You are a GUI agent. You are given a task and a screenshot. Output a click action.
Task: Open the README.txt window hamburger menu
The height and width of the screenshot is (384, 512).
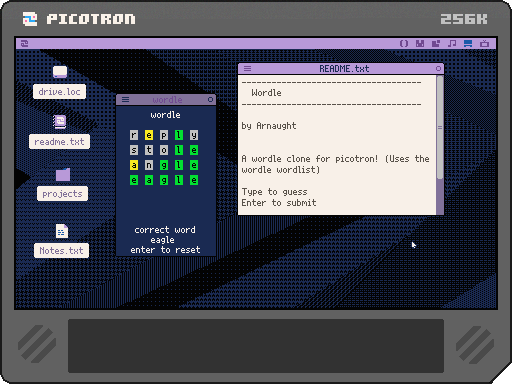click(247, 69)
